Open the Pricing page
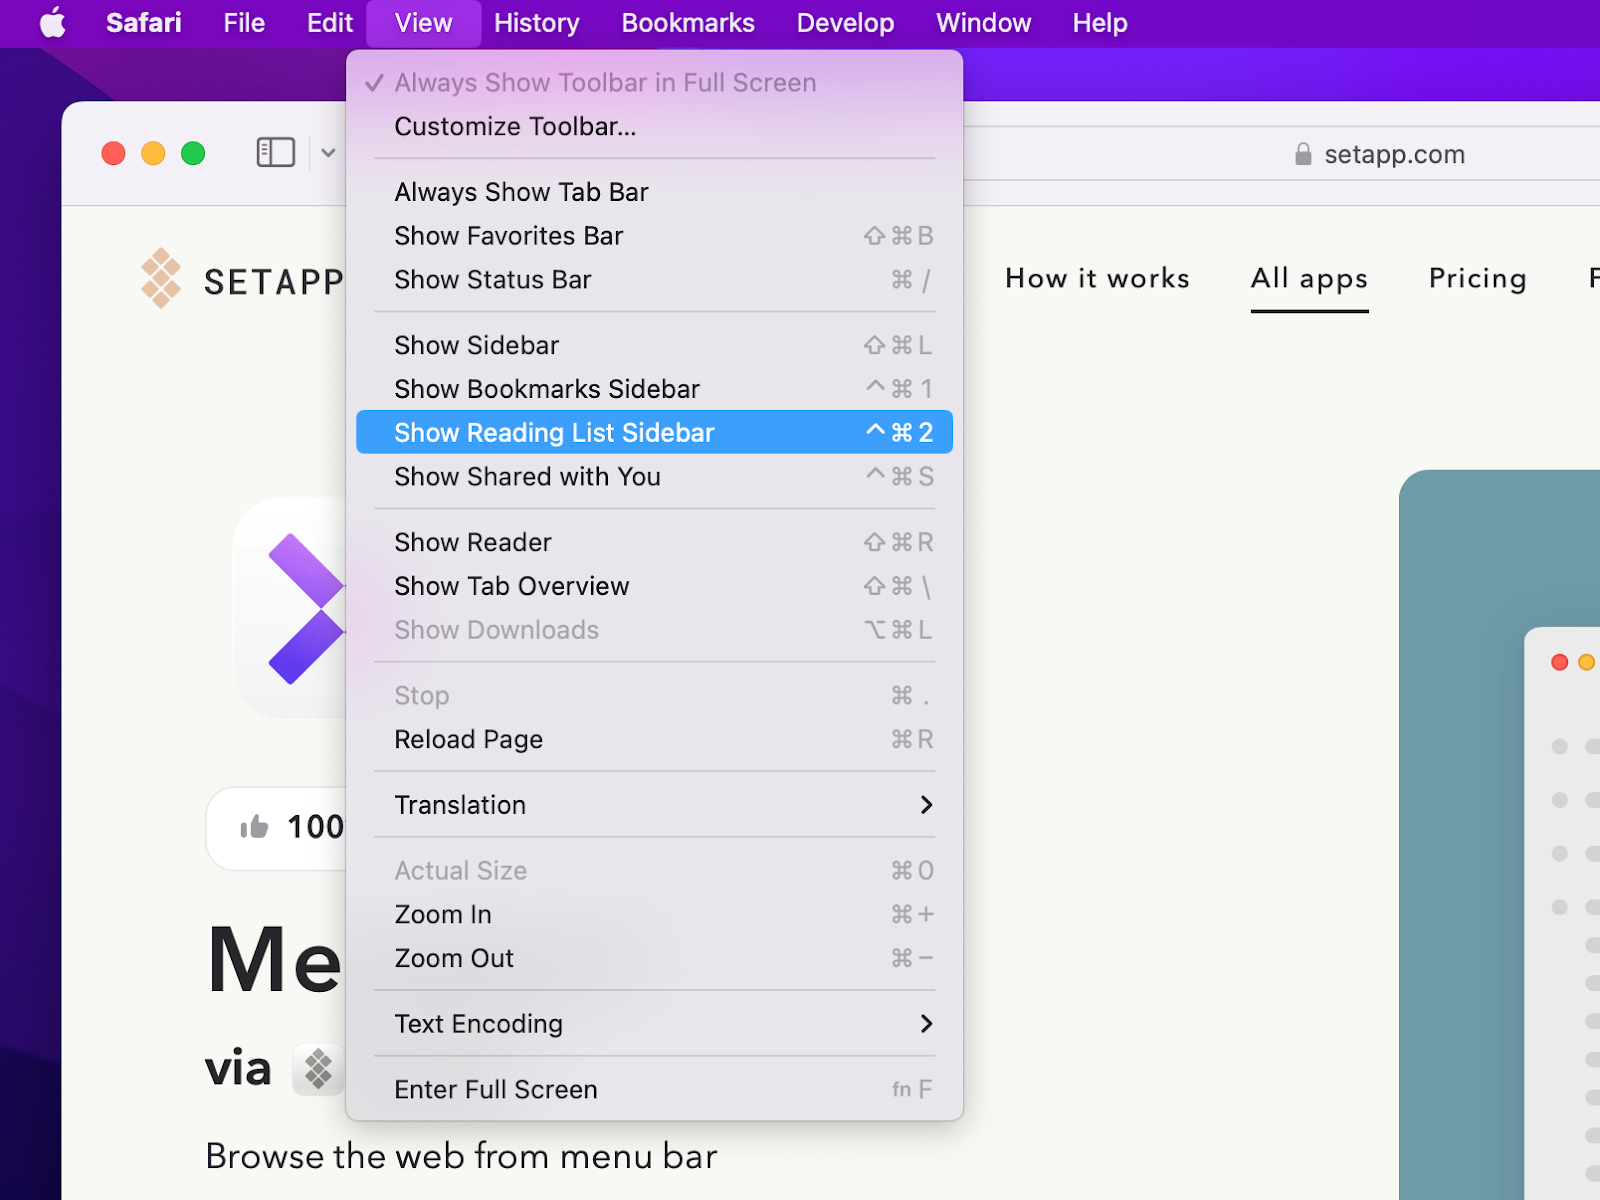The height and width of the screenshot is (1200, 1600). pos(1477,278)
